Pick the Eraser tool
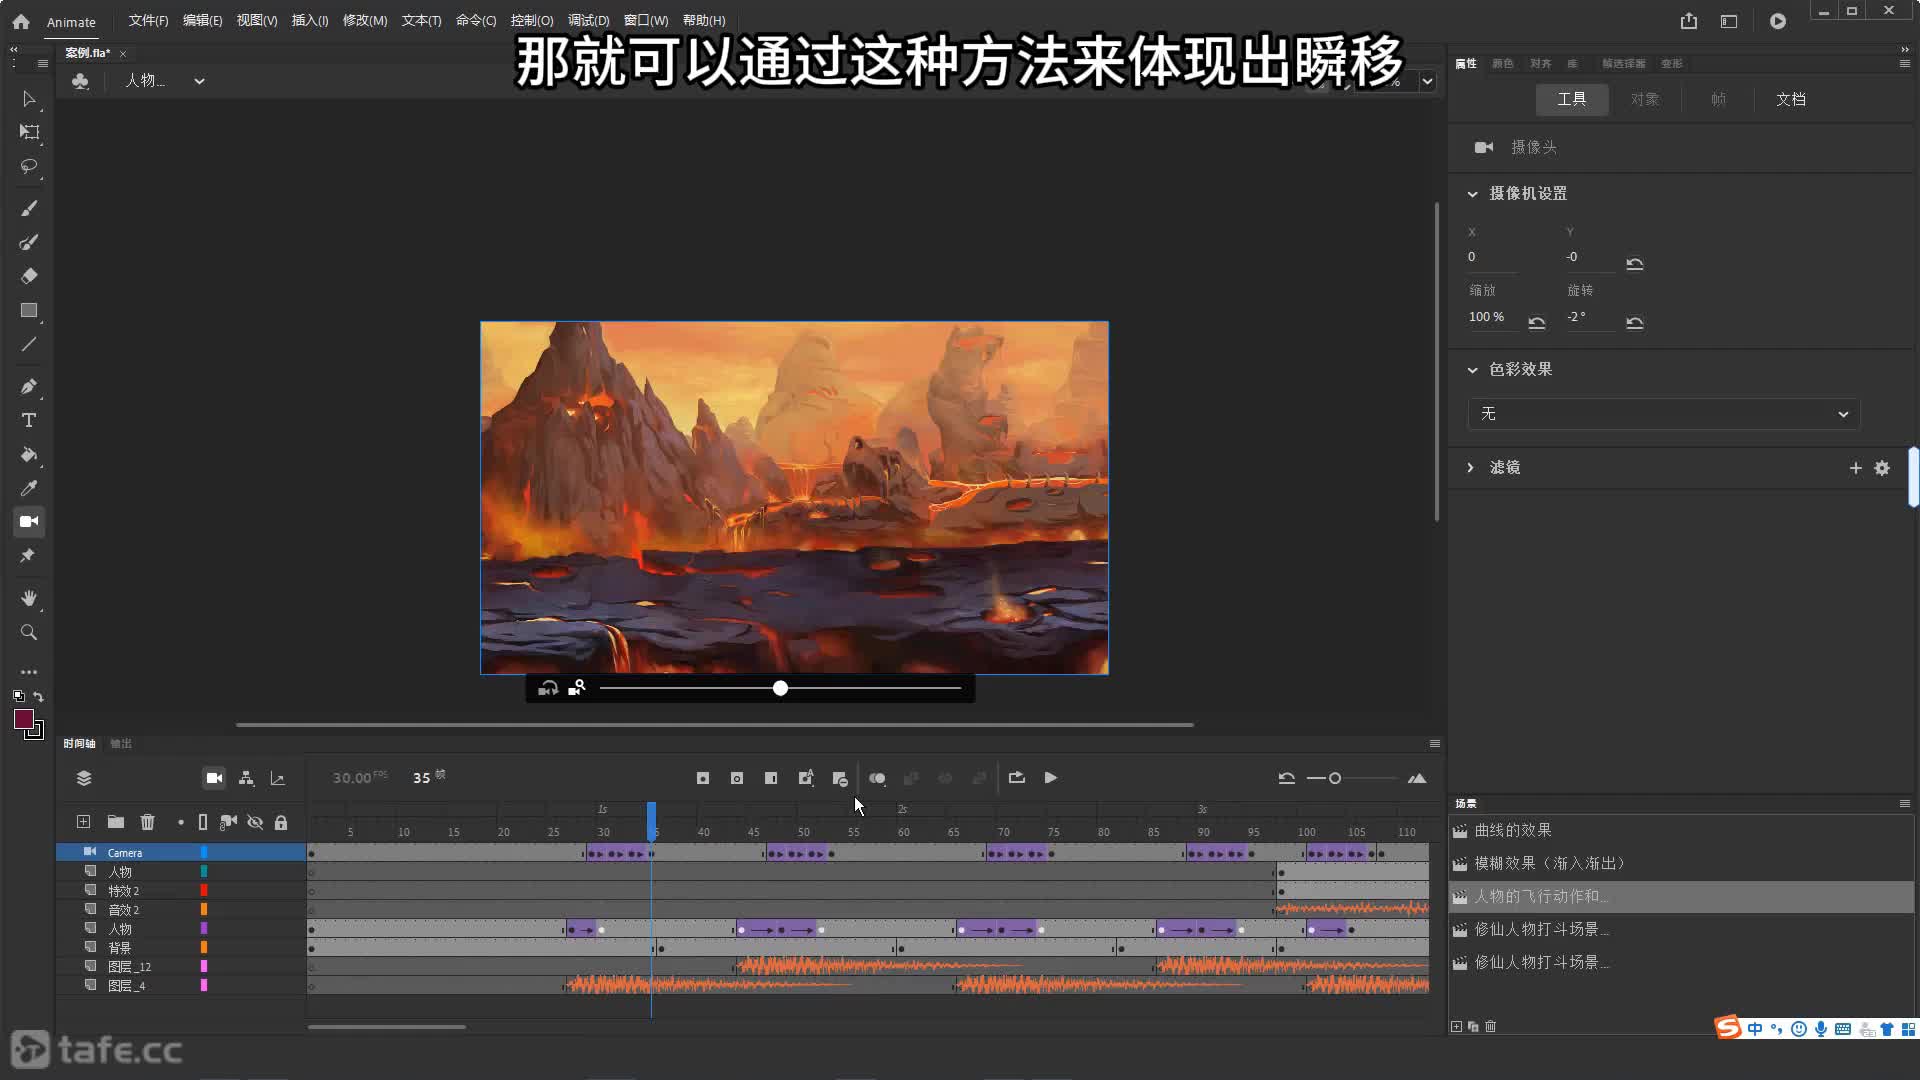 tap(29, 276)
